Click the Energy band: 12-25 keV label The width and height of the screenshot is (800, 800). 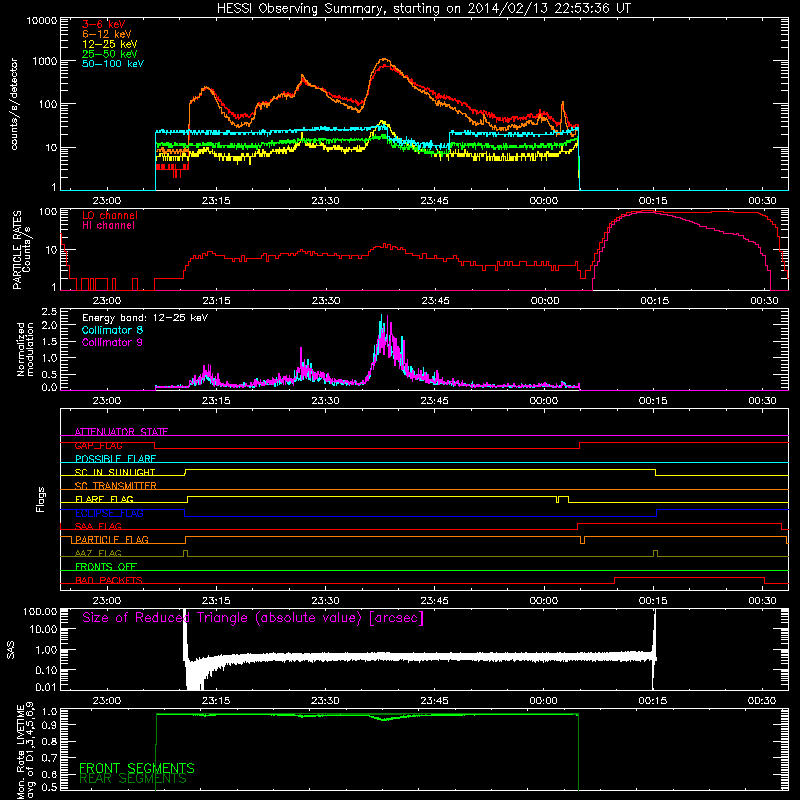[x=145, y=318]
